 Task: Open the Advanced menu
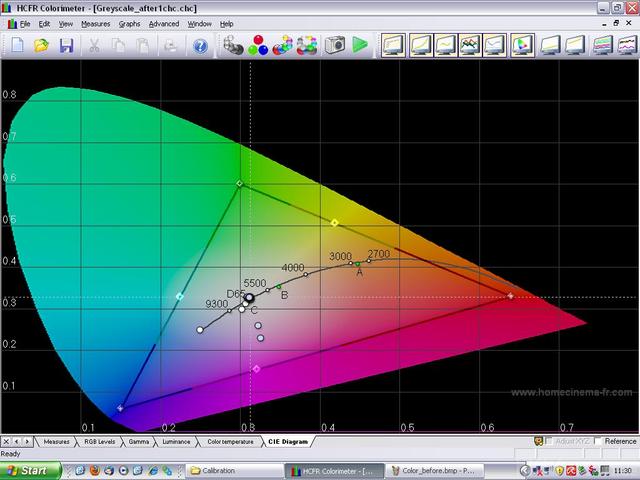point(164,24)
